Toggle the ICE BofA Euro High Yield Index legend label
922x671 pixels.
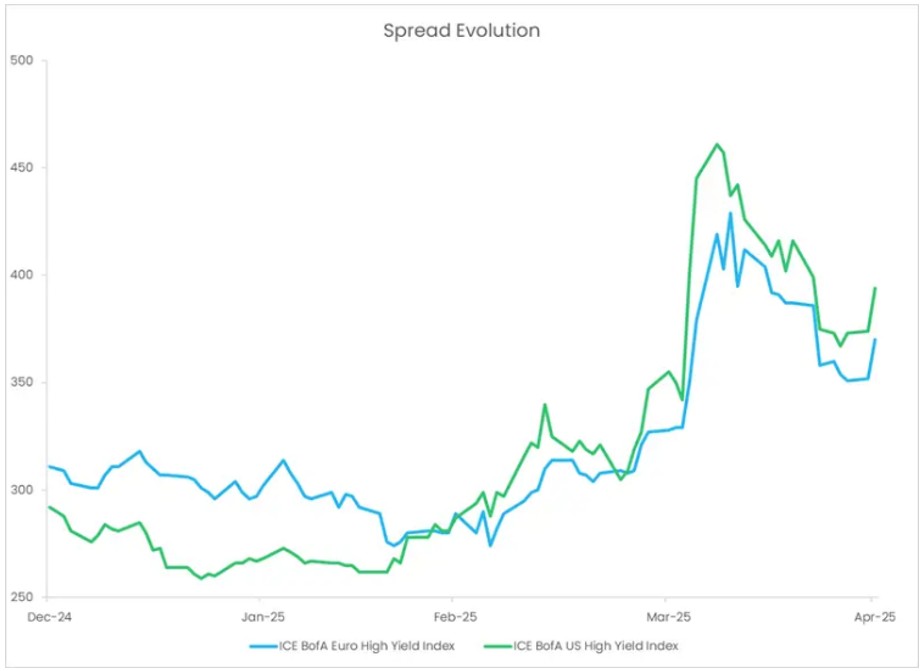368,645
